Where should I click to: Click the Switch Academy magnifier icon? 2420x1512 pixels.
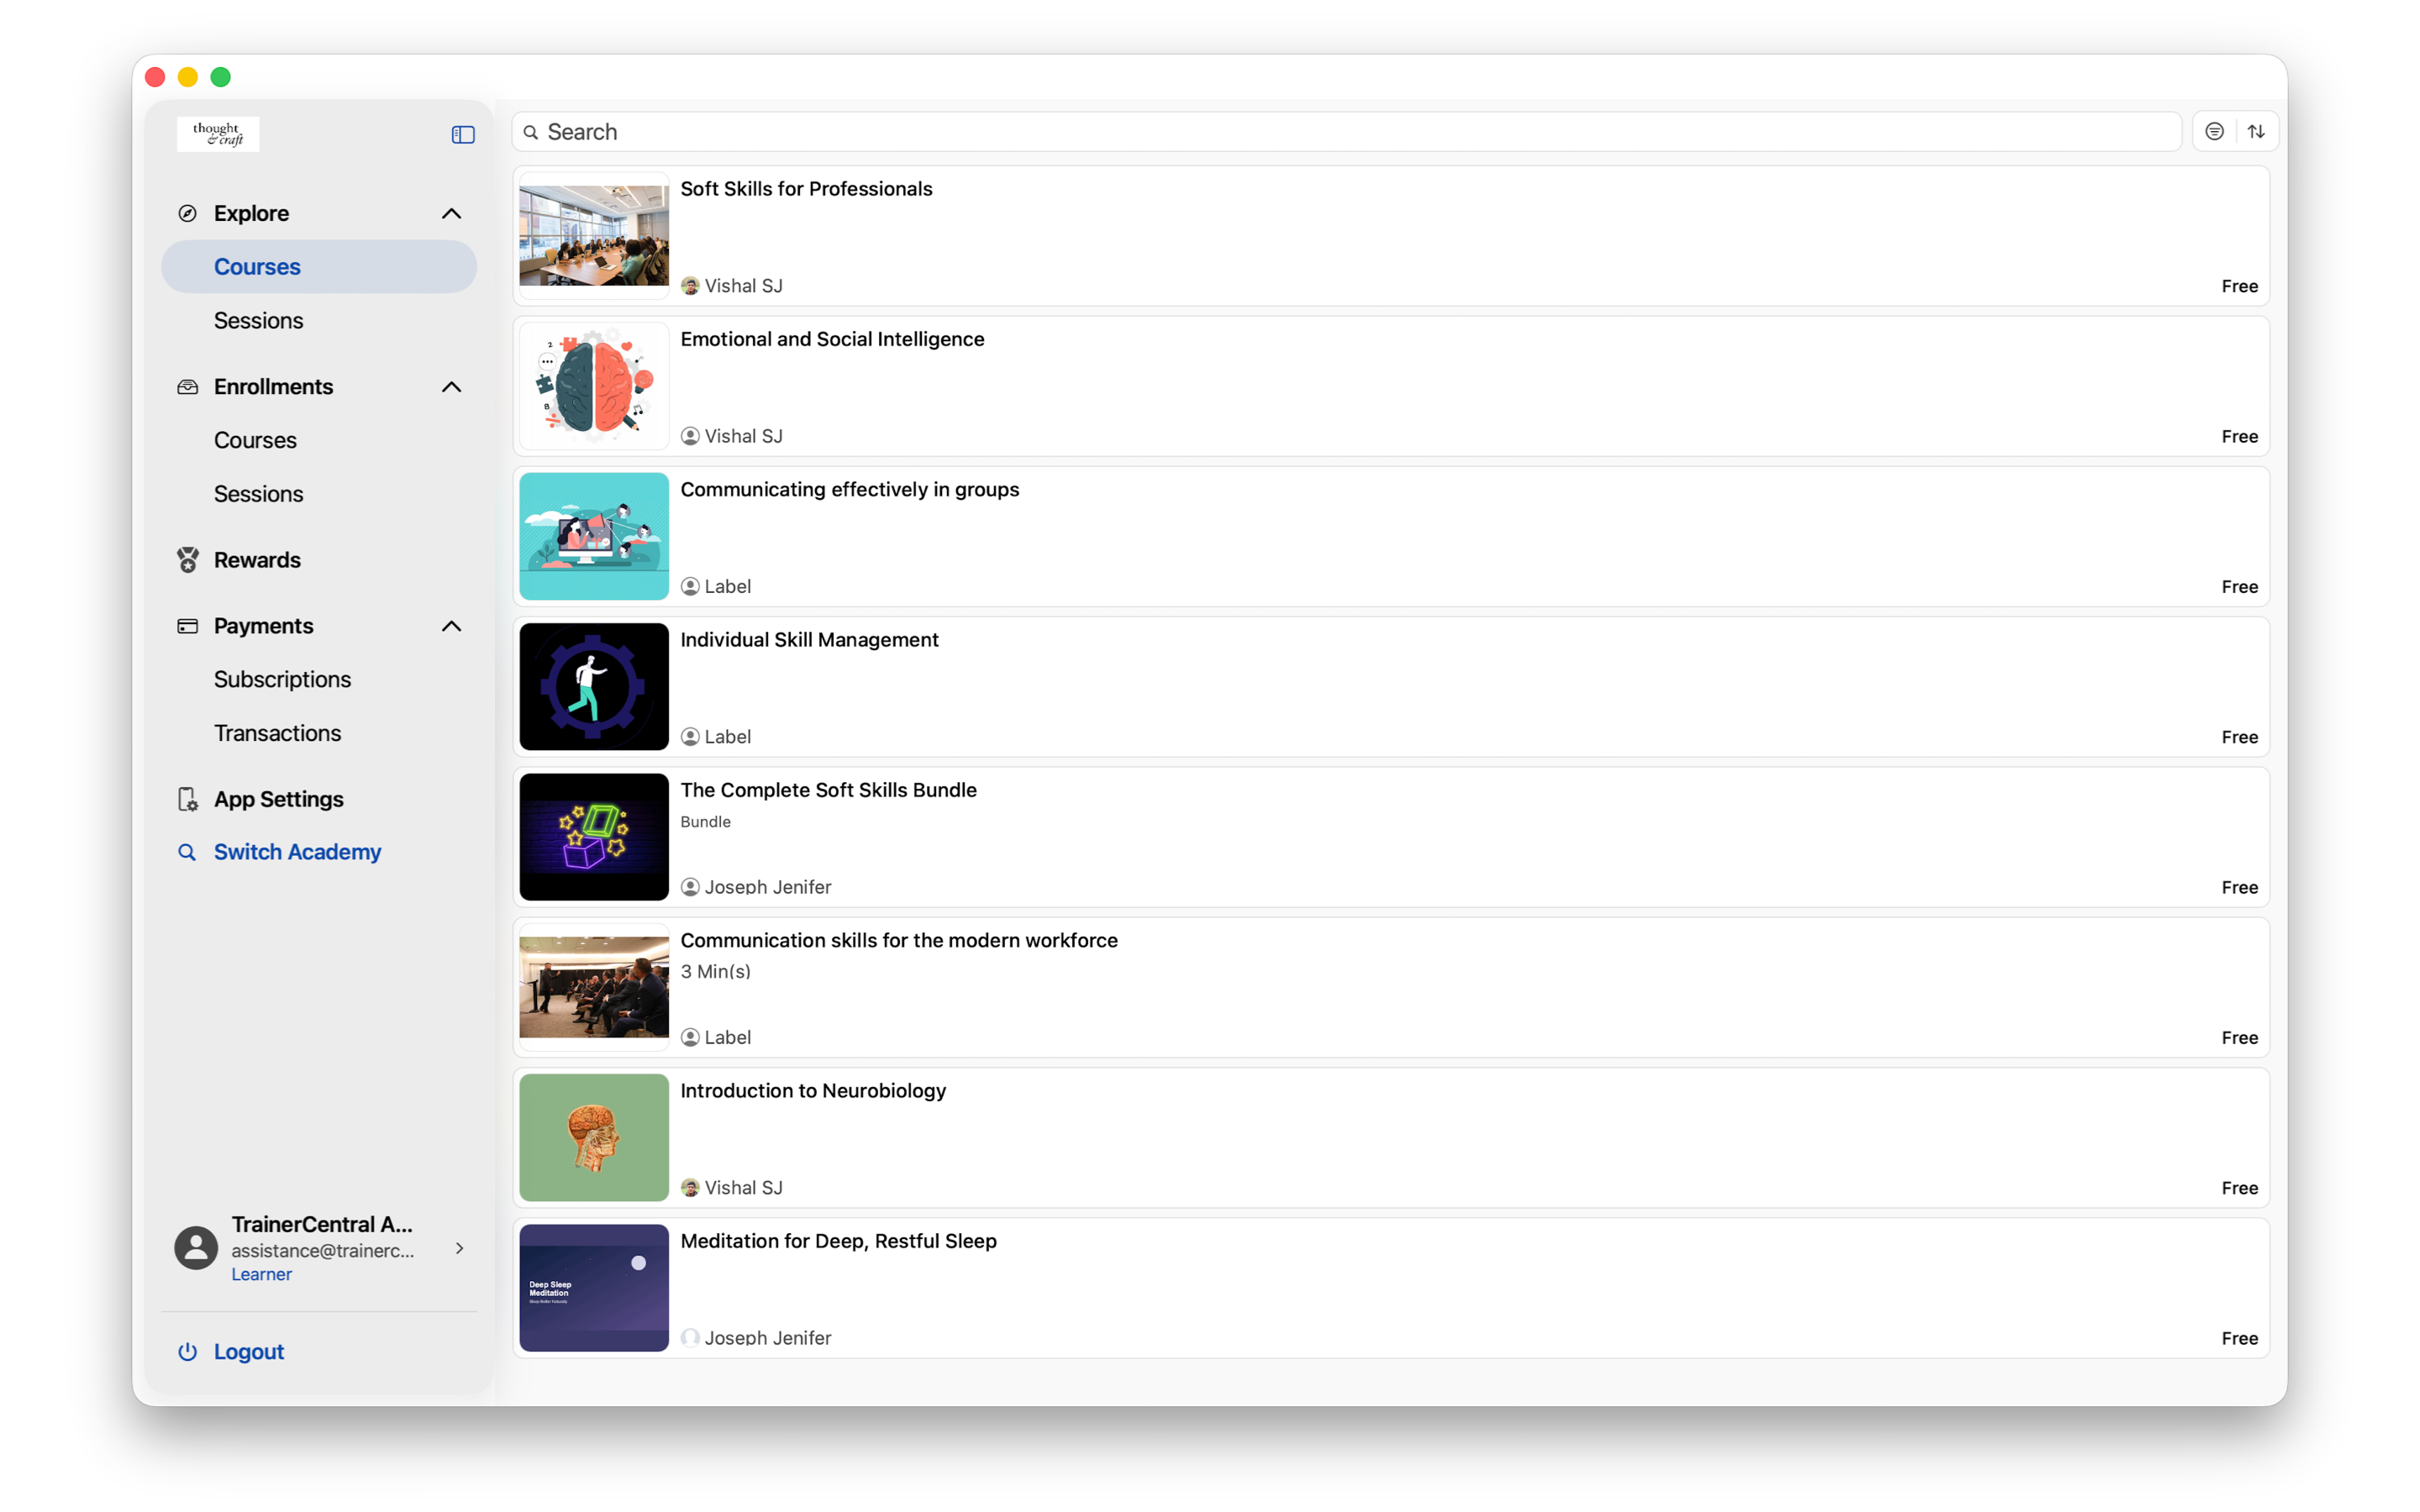coord(187,852)
